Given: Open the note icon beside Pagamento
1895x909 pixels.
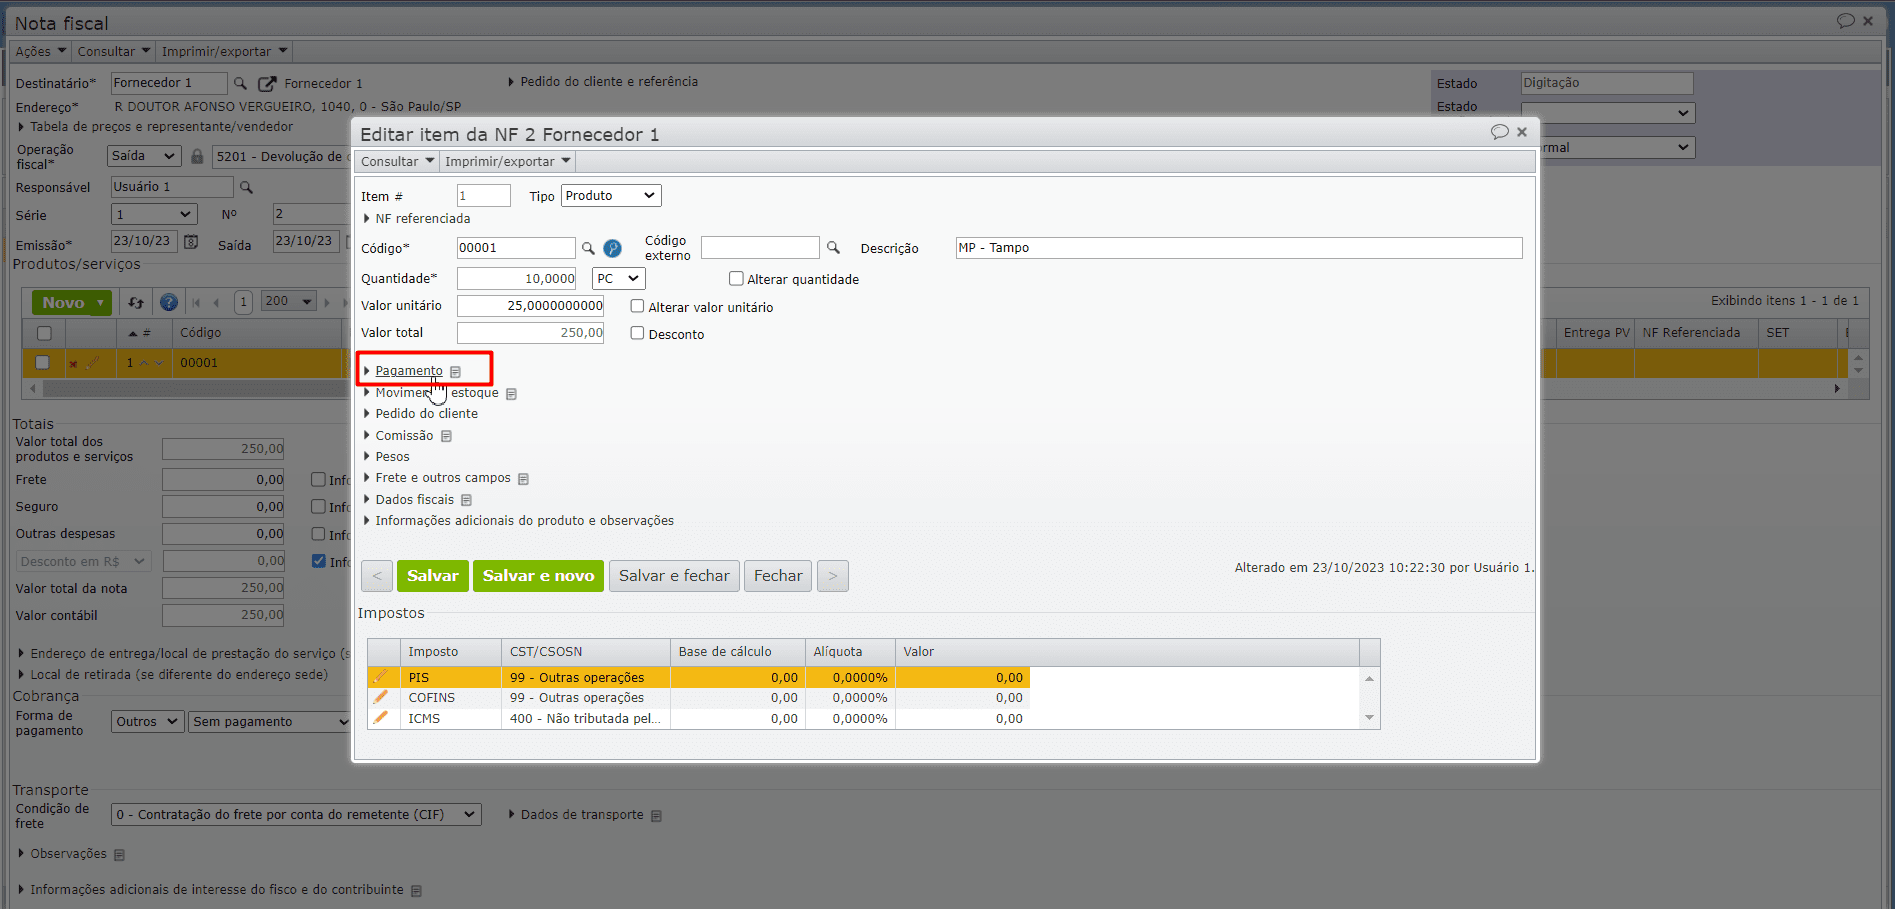Looking at the screenshot, I should coord(455,372).
